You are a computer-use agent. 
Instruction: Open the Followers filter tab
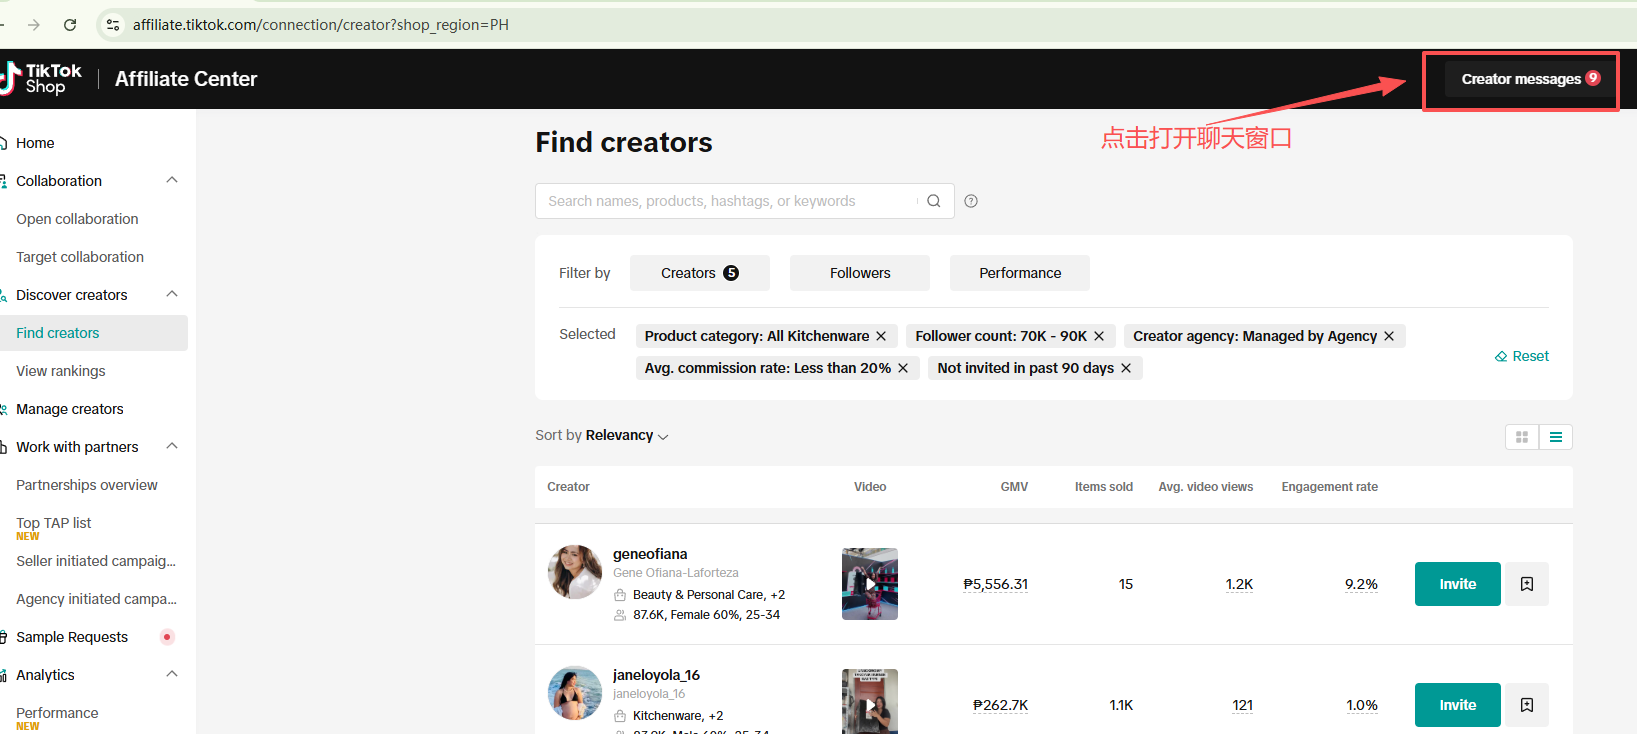pyautogui.click(x=859, y=273)
